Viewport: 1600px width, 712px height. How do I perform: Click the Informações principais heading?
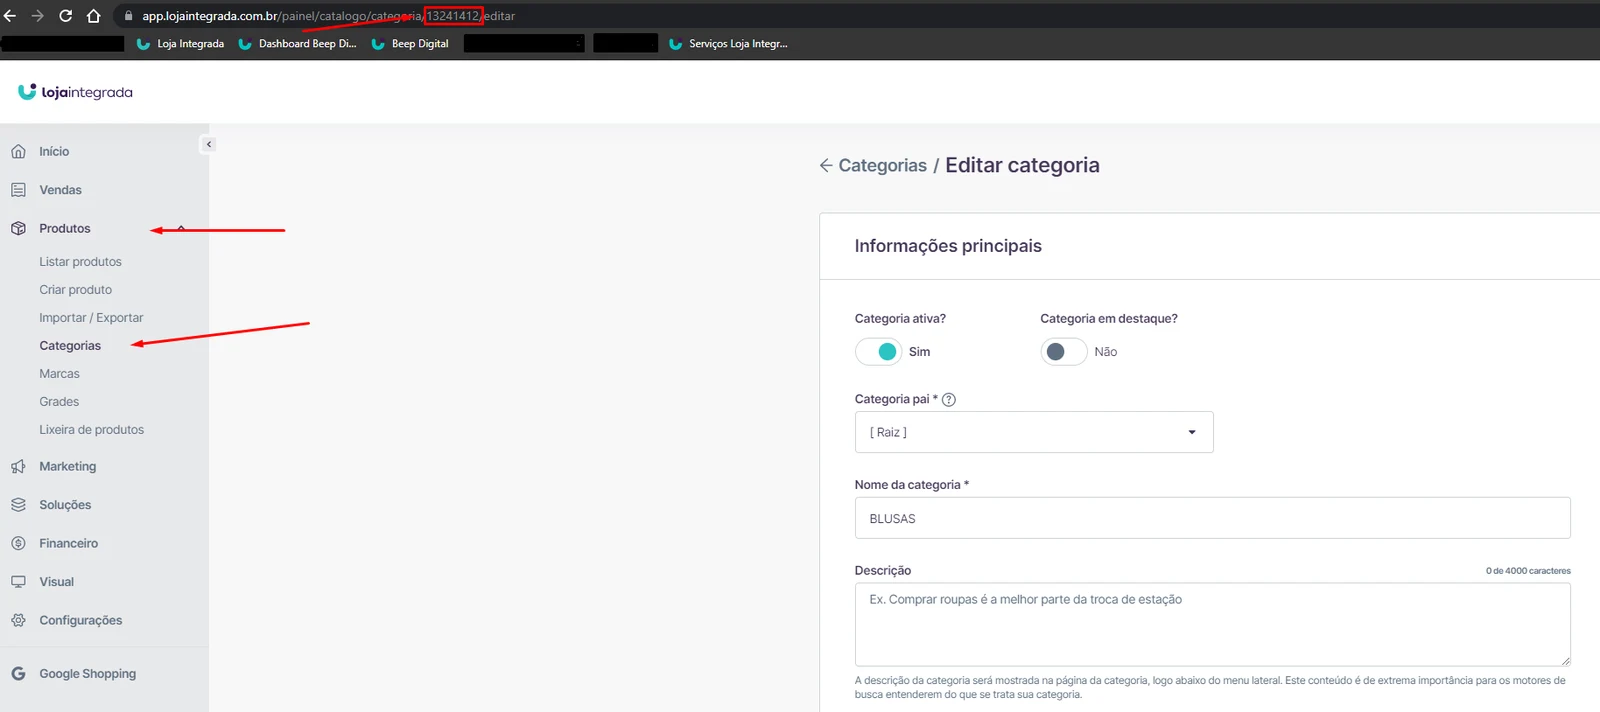click(x=948, y=246)
